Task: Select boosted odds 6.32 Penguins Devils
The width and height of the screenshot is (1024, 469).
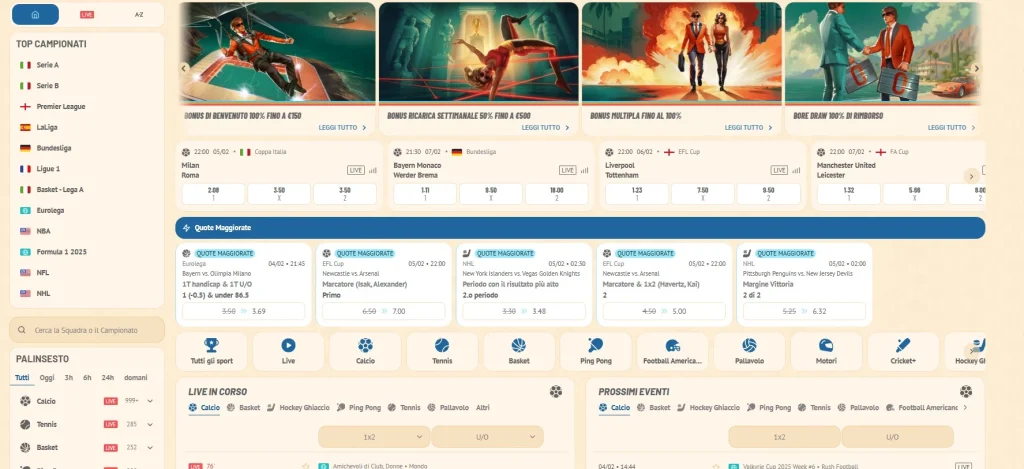Action: click(805, 312)
